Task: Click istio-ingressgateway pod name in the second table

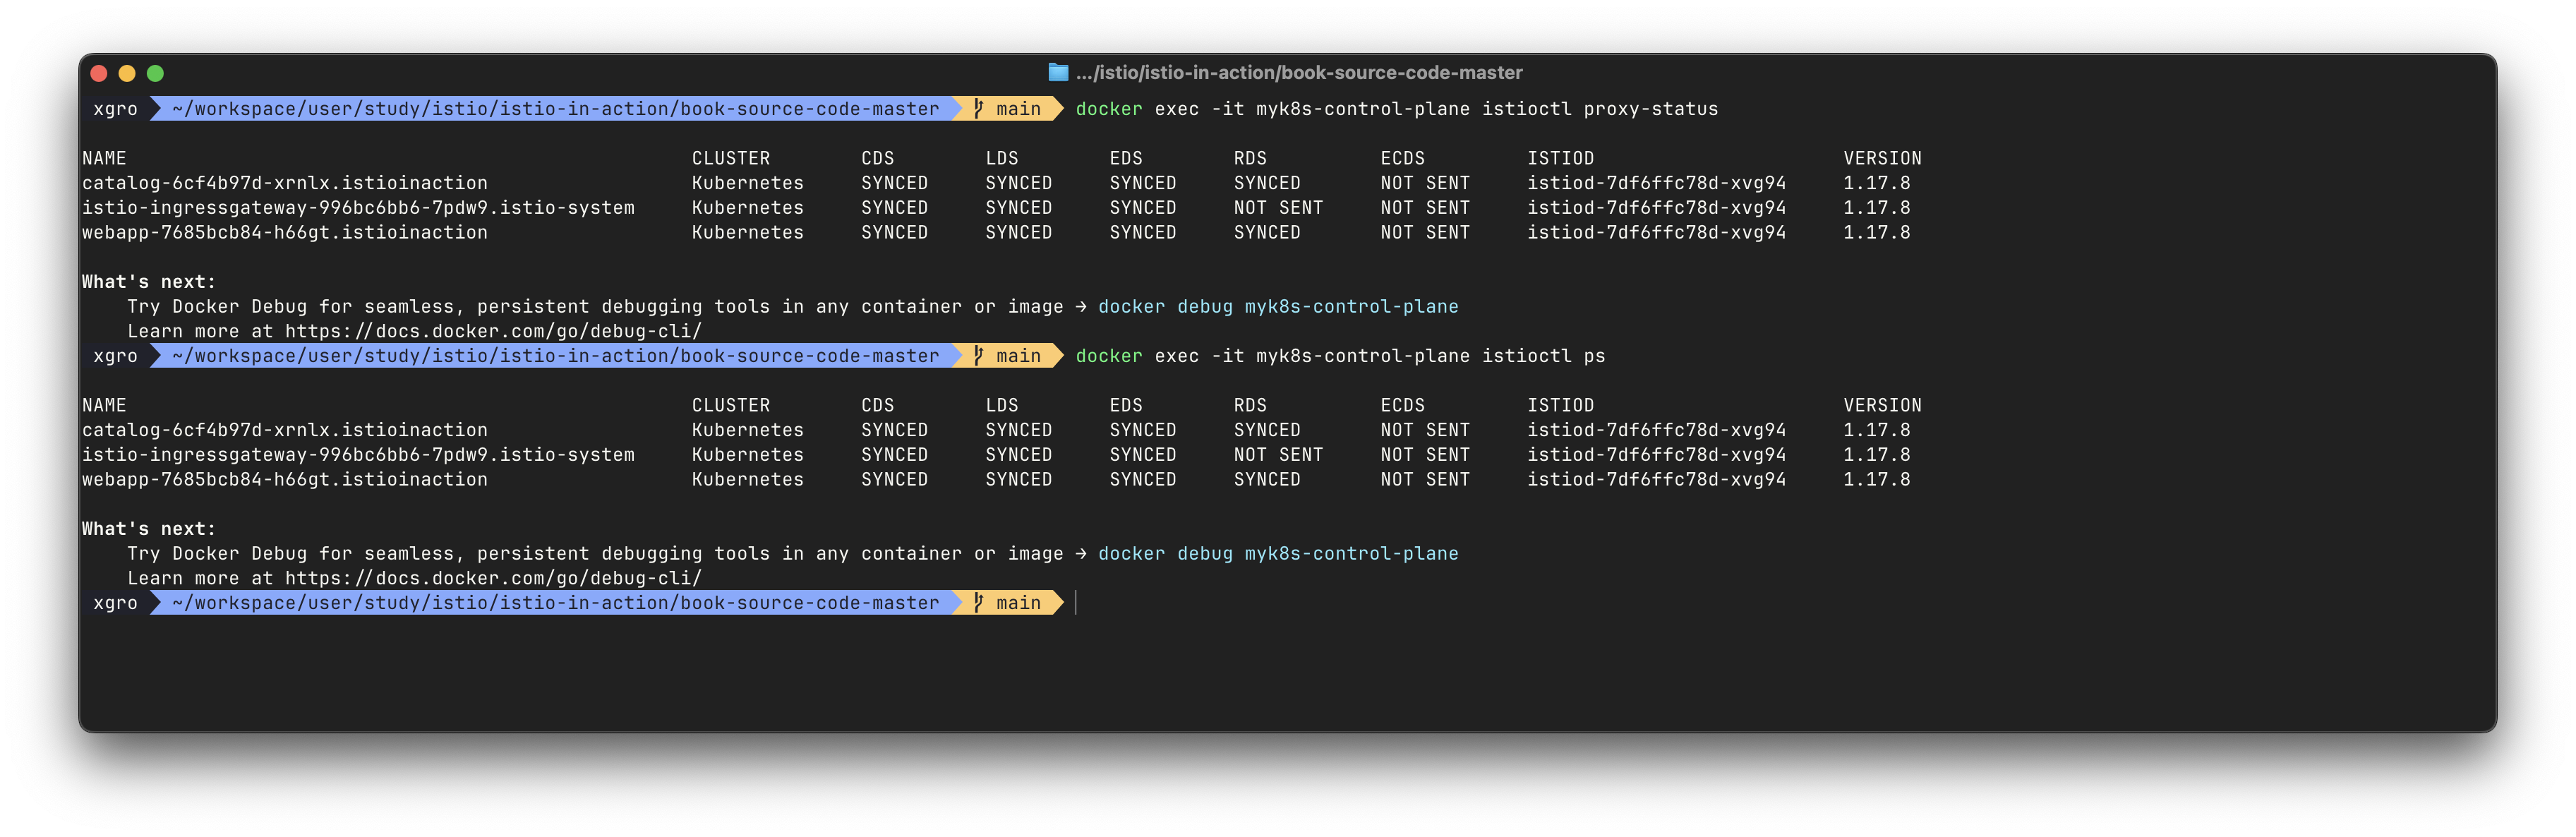Action: pos(358,455)
